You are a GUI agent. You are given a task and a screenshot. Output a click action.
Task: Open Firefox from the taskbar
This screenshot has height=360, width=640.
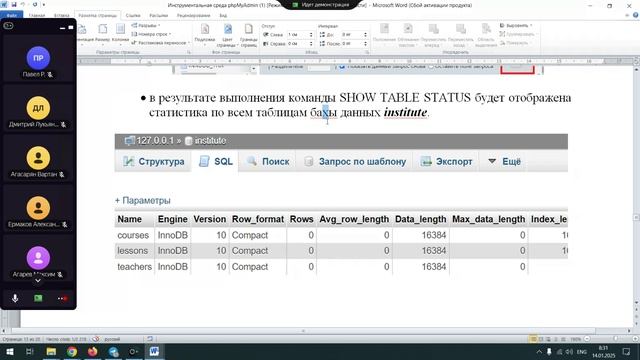[x=93, y=351]
